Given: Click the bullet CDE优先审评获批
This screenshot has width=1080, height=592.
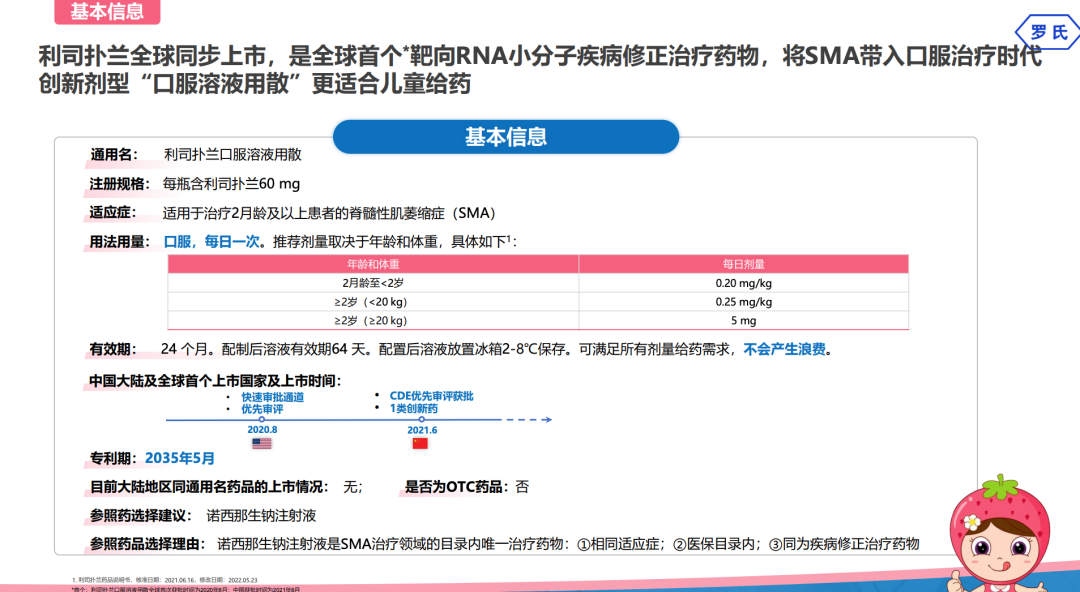Looking at the screenshot, I should [432, 396].
